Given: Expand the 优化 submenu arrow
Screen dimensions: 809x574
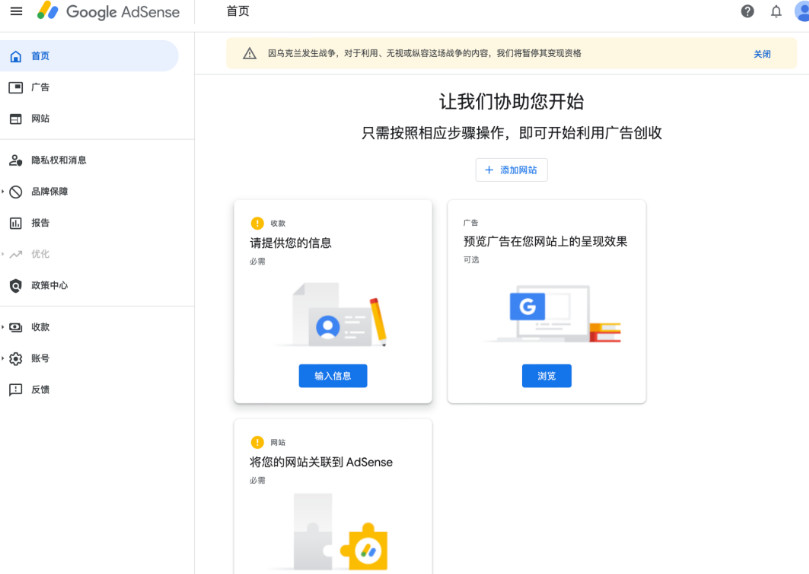Looking at the screenshot, I should coord(3,254).
